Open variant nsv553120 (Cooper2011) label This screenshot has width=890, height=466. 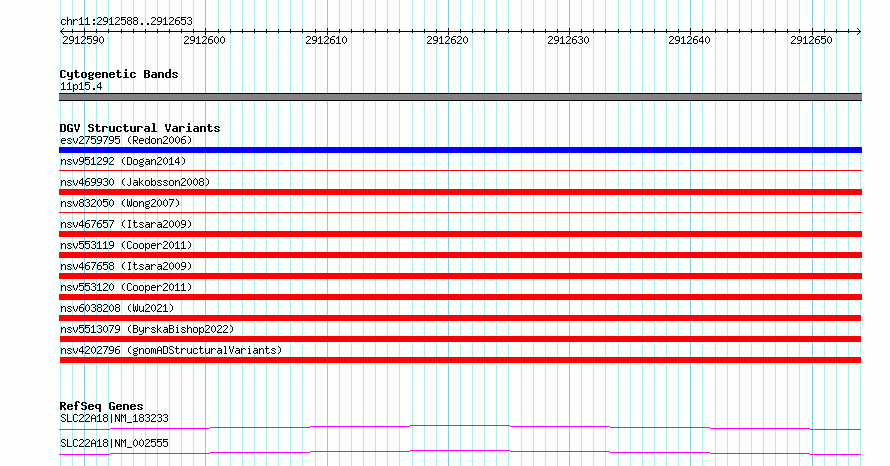(x=126, y=287)
